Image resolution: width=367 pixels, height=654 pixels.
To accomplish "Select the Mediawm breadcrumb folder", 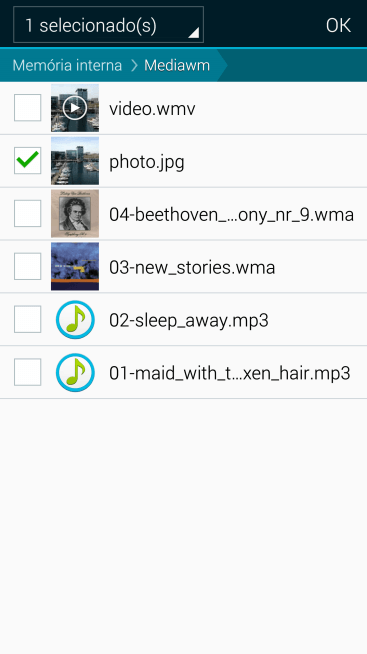I will click(x=177, y=65).
